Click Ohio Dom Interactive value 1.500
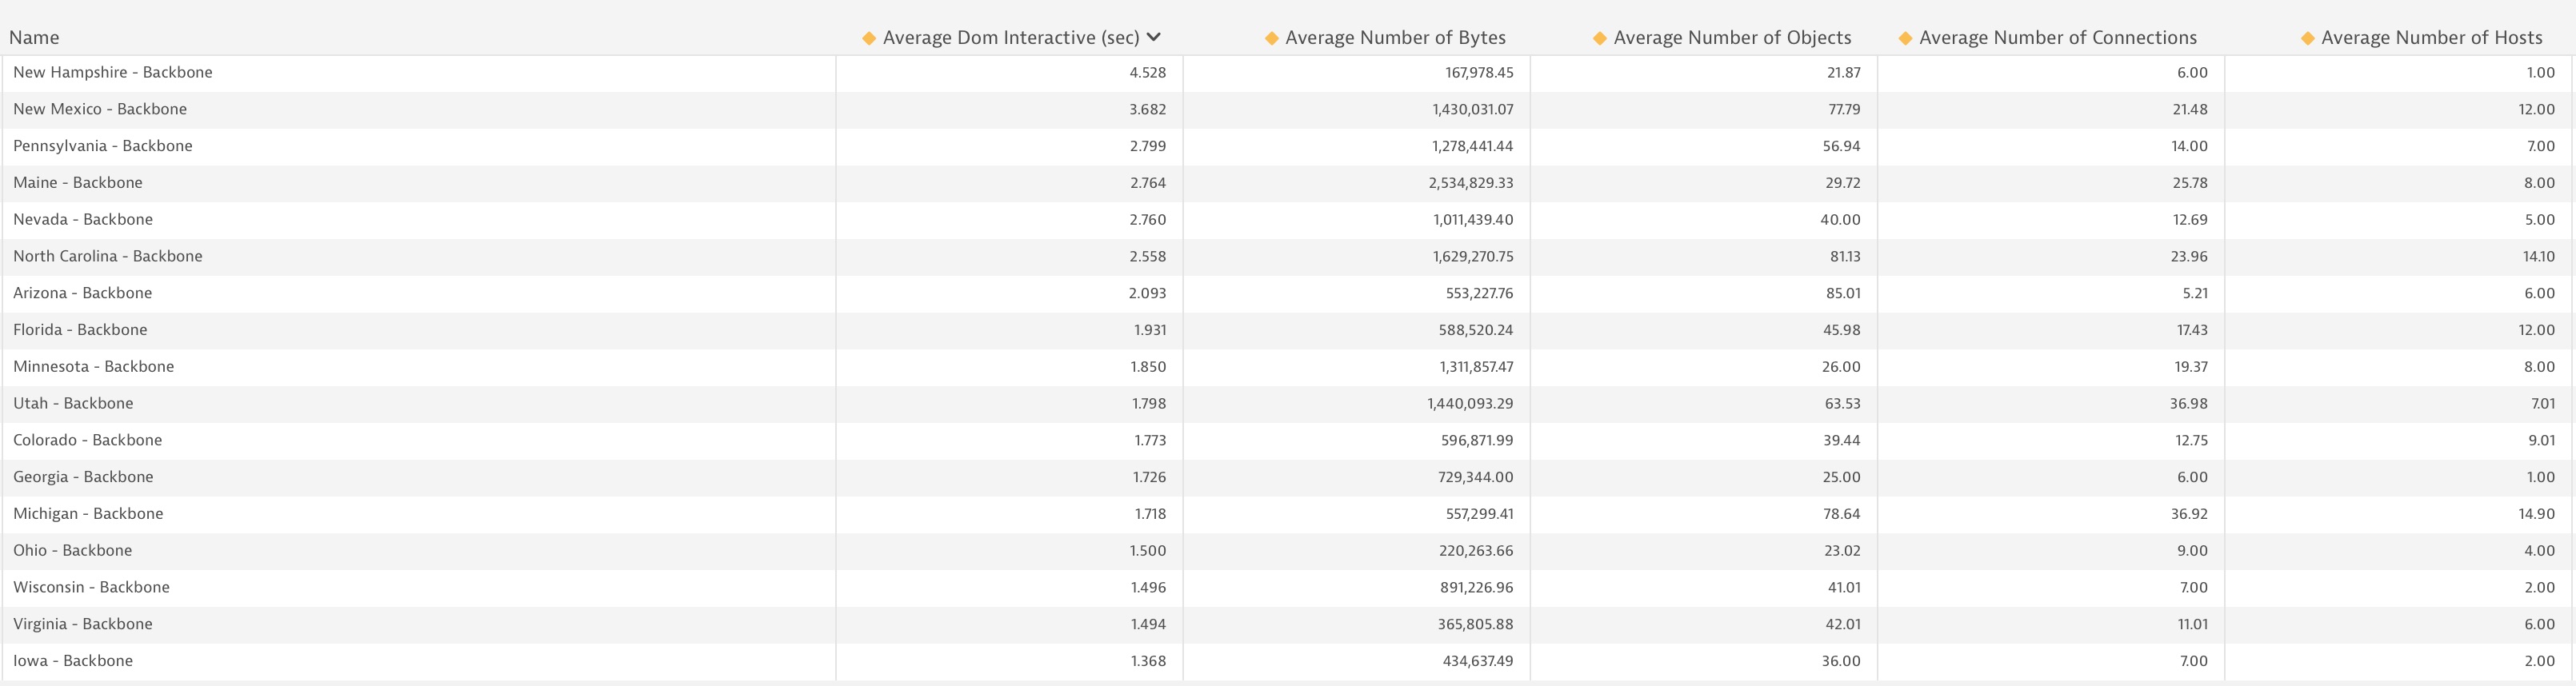The image size is (2576, 686). [x=1148, y=551]
